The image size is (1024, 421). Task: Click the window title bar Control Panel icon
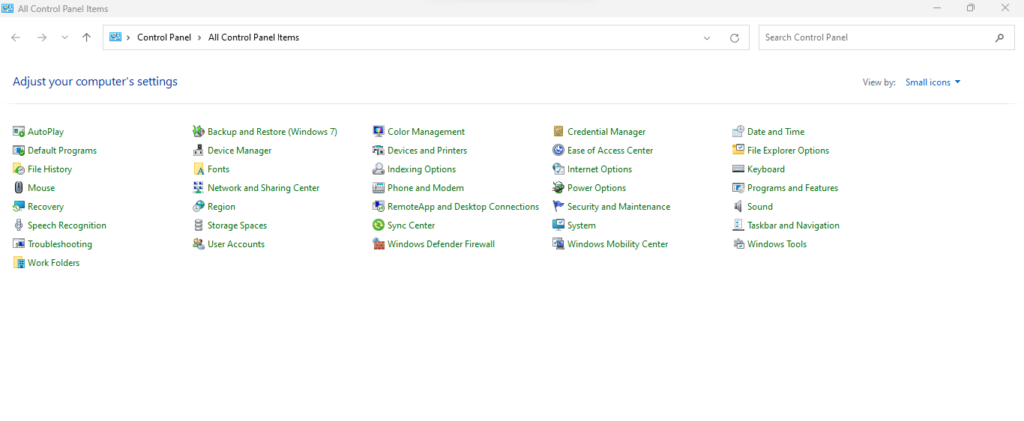pyautogui.click(x=8, y=8)
